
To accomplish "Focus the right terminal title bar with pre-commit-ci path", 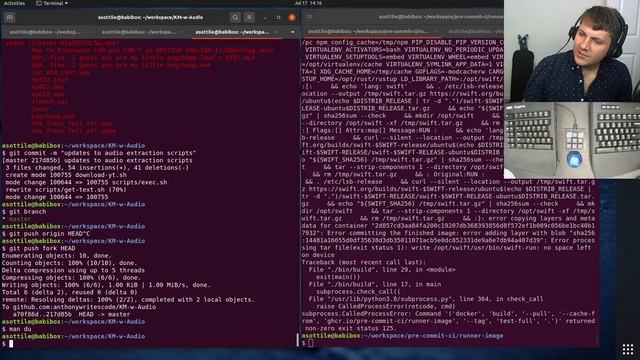I will click(441, 17).
